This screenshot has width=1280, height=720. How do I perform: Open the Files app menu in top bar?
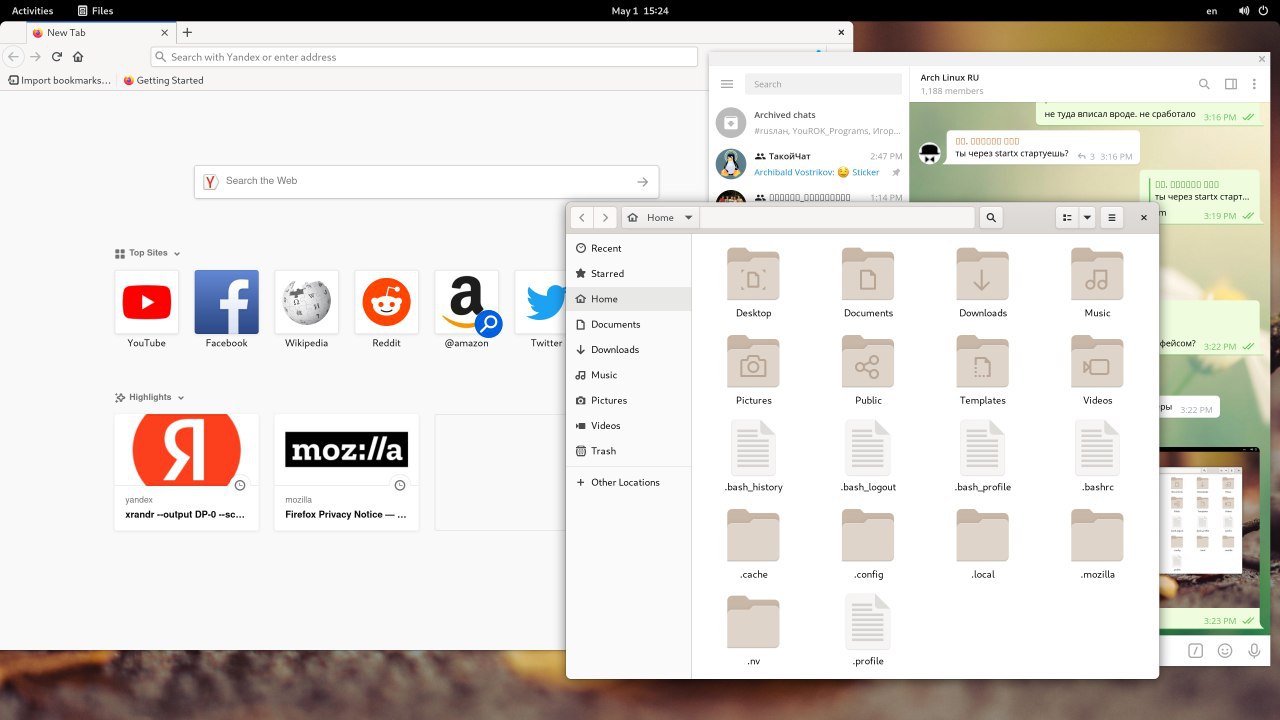(x=96, y=10)
